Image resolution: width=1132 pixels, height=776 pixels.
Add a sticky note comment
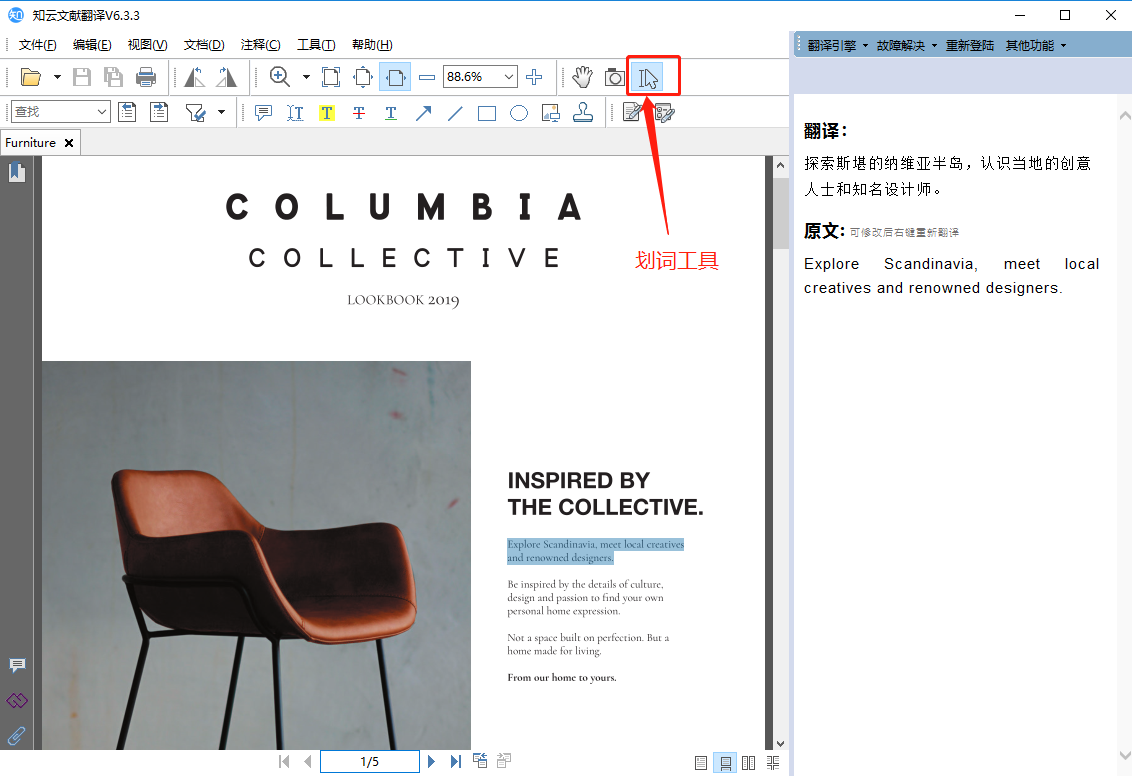coord(263,113)
